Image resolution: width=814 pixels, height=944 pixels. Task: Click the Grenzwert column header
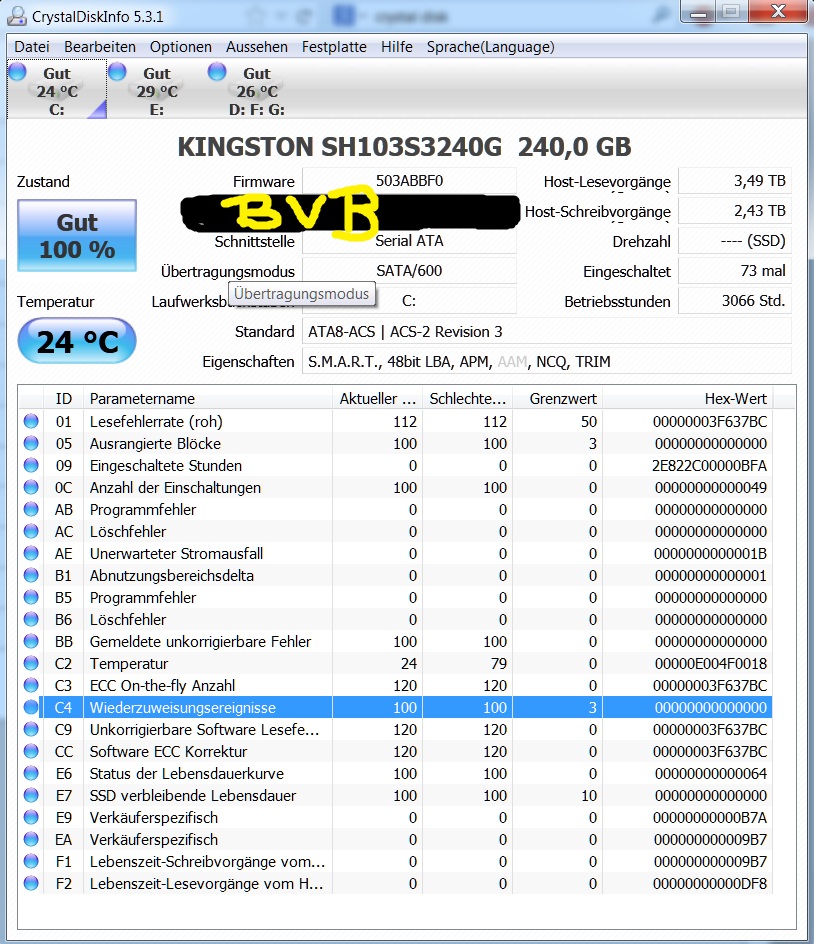558,399
